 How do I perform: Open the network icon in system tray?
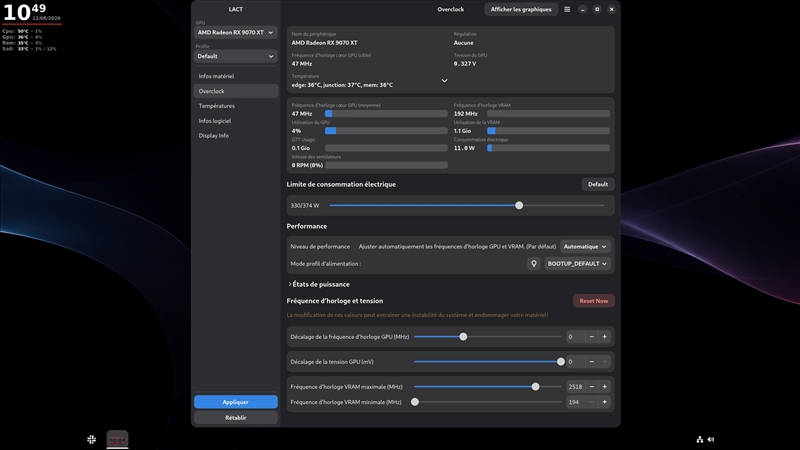pos(699,439)
